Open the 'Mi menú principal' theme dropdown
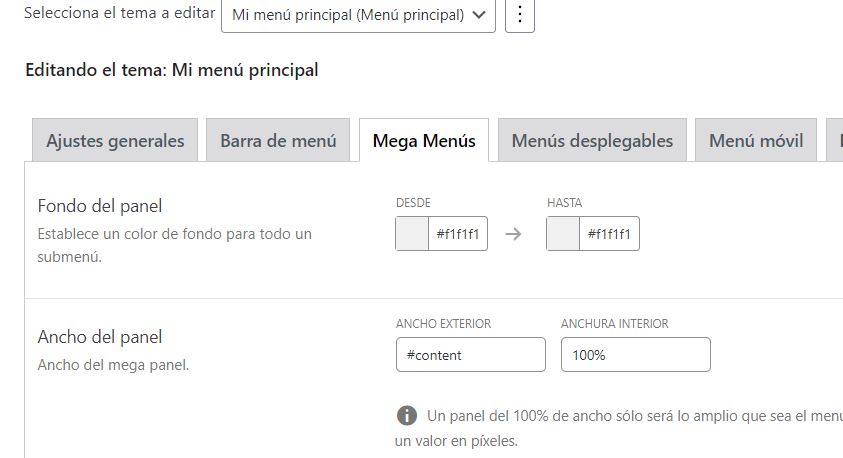This screenshot has width=843, height=458. (x=358, y=15)
